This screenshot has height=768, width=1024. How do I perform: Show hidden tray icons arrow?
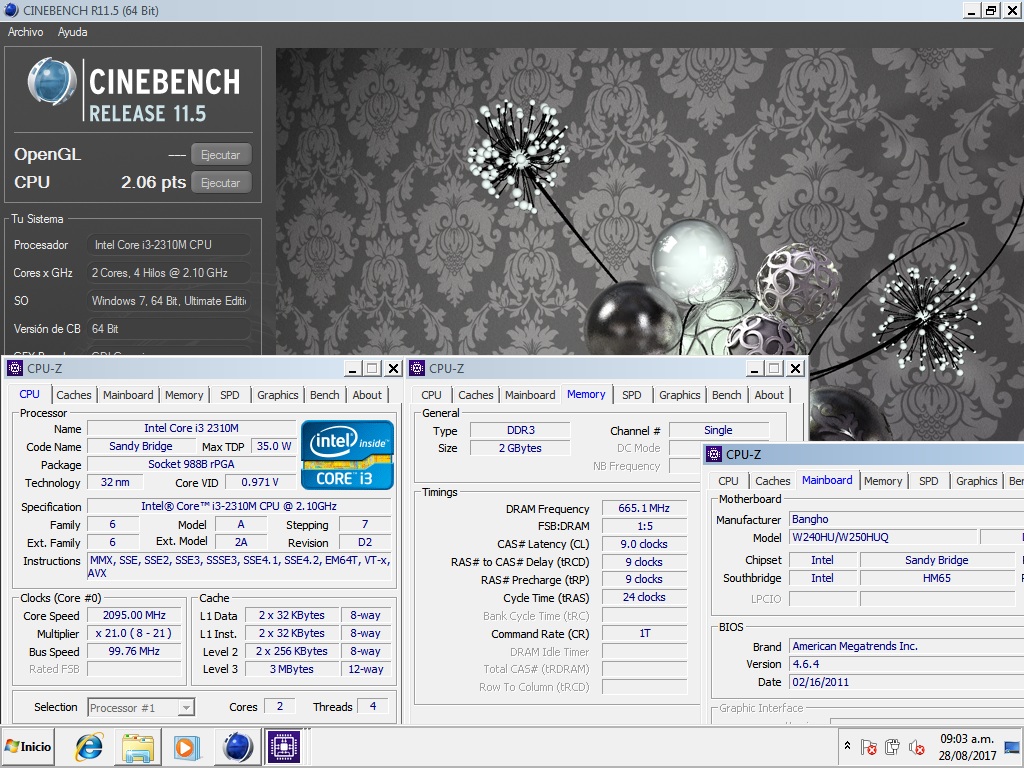click(847, 745)
